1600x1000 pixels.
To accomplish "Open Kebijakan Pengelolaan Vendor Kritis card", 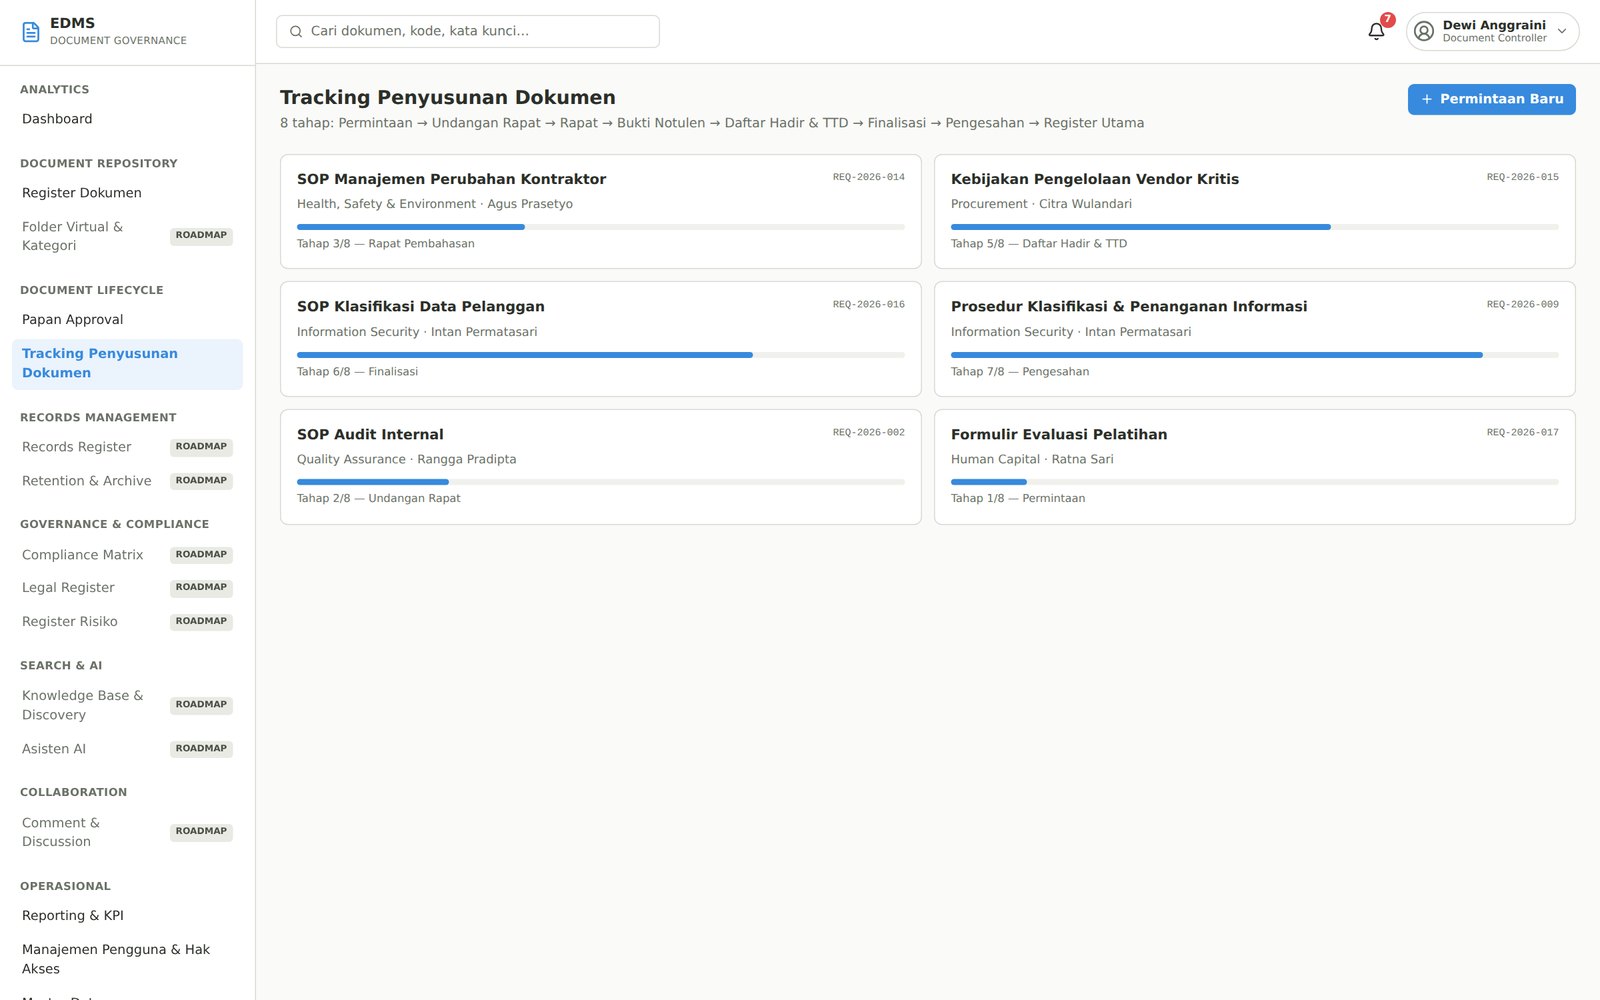I will [1254, 211].
